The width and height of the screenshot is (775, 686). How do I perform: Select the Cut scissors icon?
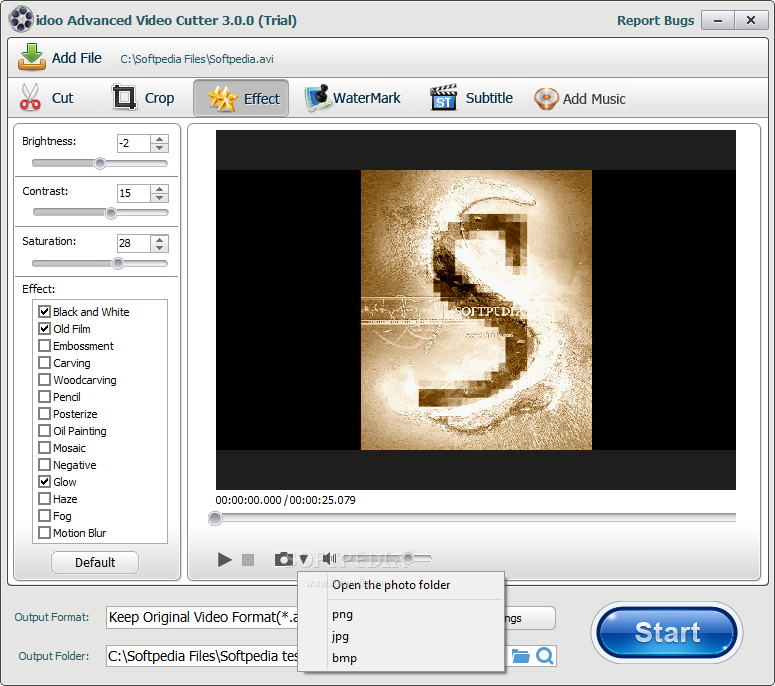pyautogui.click(x=30, y=97)
